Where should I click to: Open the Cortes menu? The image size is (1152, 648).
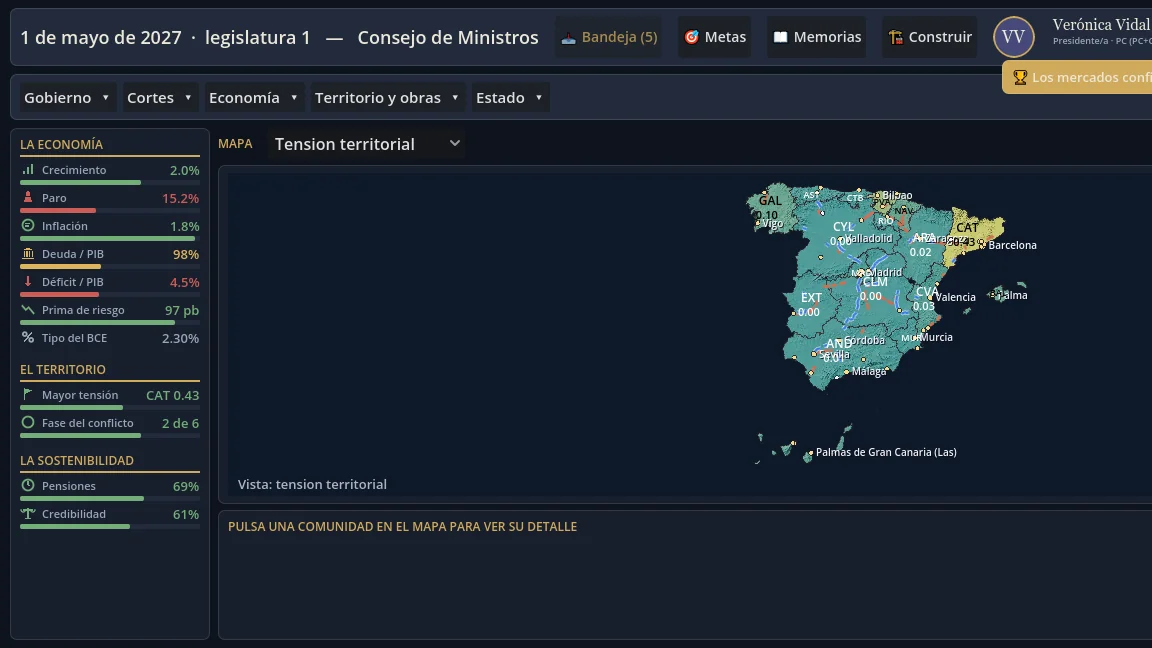(159, 98)
